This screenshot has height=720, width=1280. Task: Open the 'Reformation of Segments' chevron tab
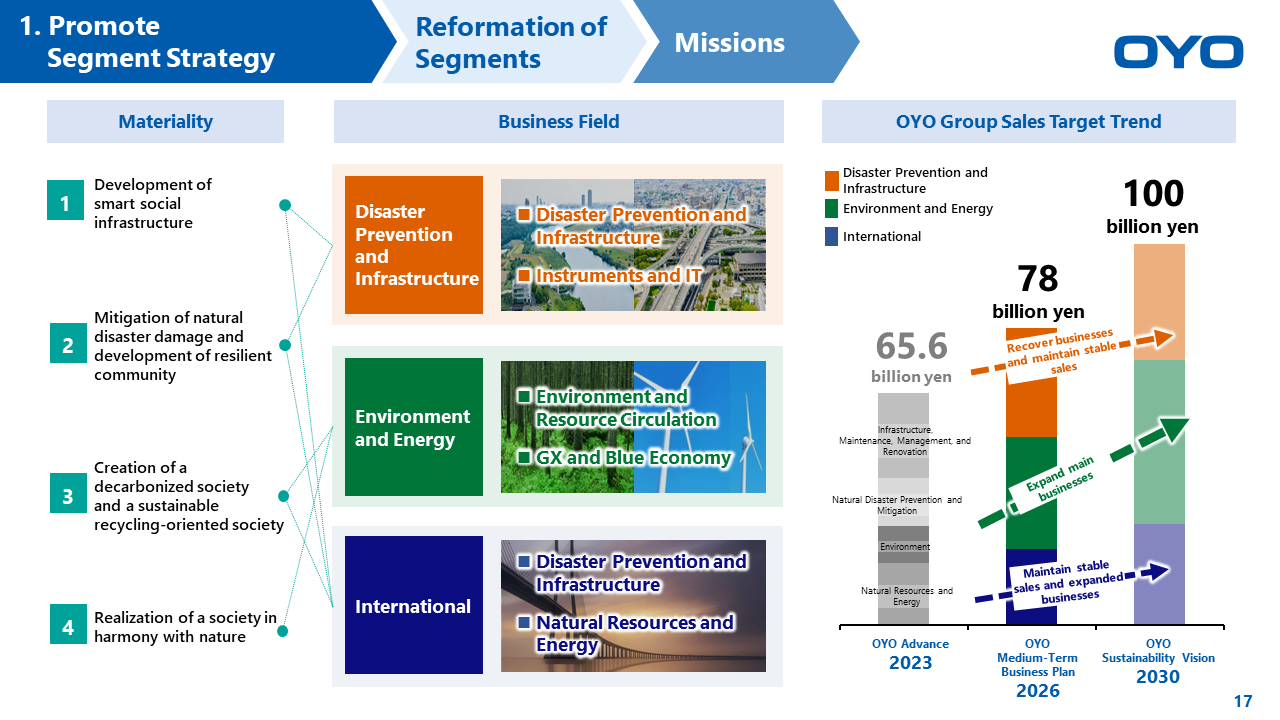click(x=510, y=42)
